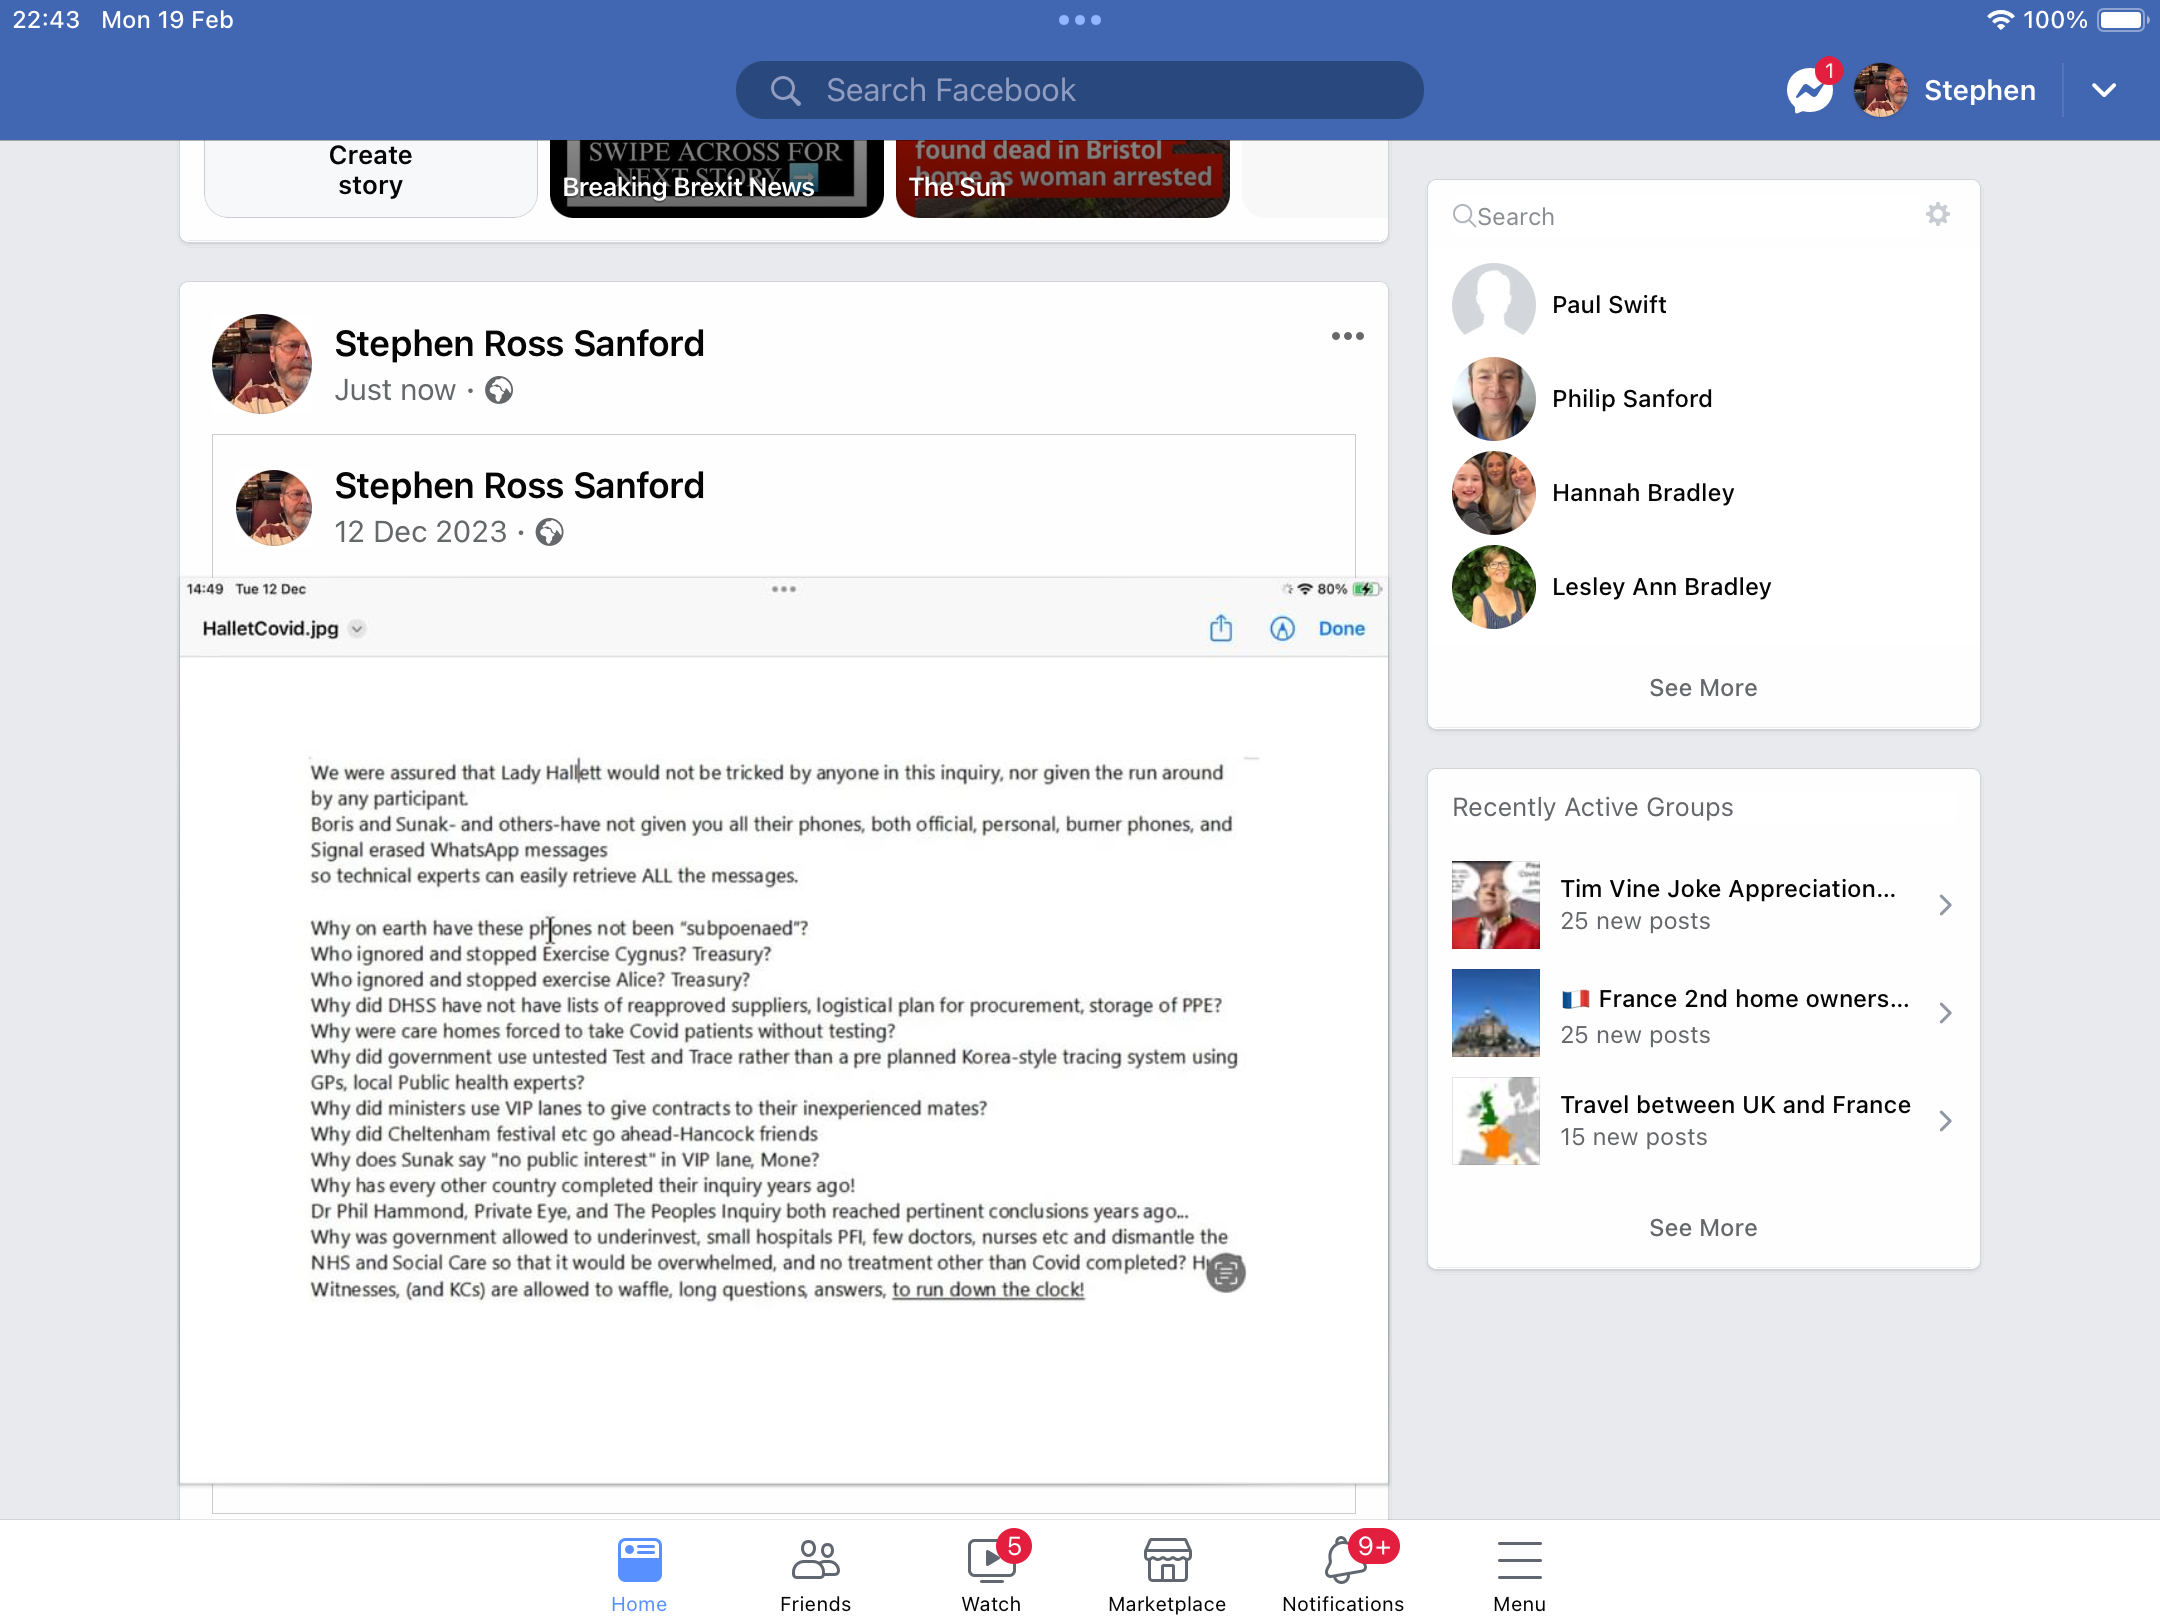Viewport: 2160px width, 1620px height.
Task: Click into the Search Facebook field
Action: pyautogui.click(x=1079, y=91)
